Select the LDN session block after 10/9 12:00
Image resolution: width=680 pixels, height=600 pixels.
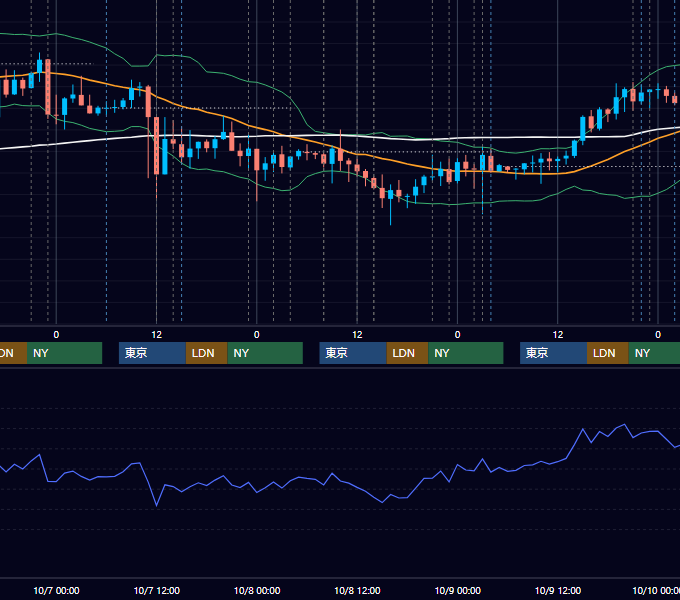coord(608,353)
